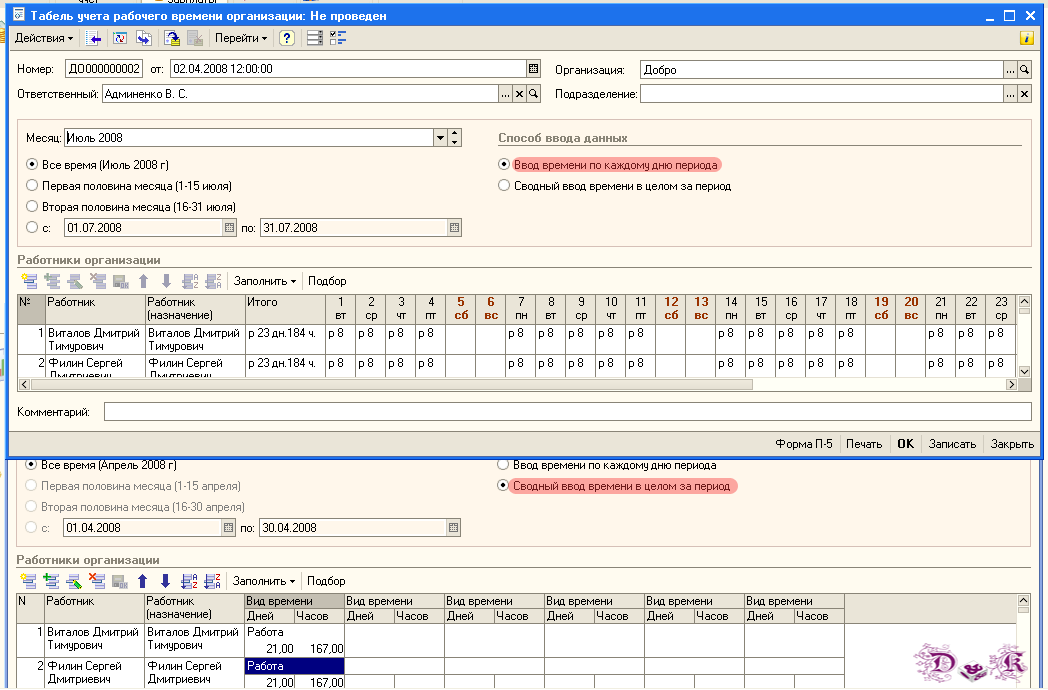Image resolution: width=1048 pixels, height=690 pixels.
Task: Open calendar for end date 31.07.2008
Action: point(454,228)
